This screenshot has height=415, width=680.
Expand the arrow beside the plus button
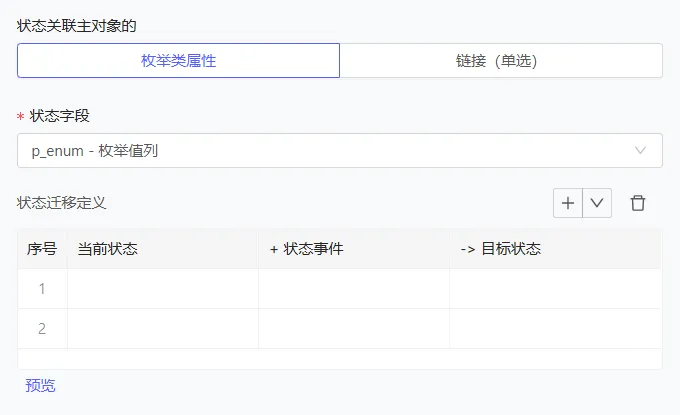597,203
